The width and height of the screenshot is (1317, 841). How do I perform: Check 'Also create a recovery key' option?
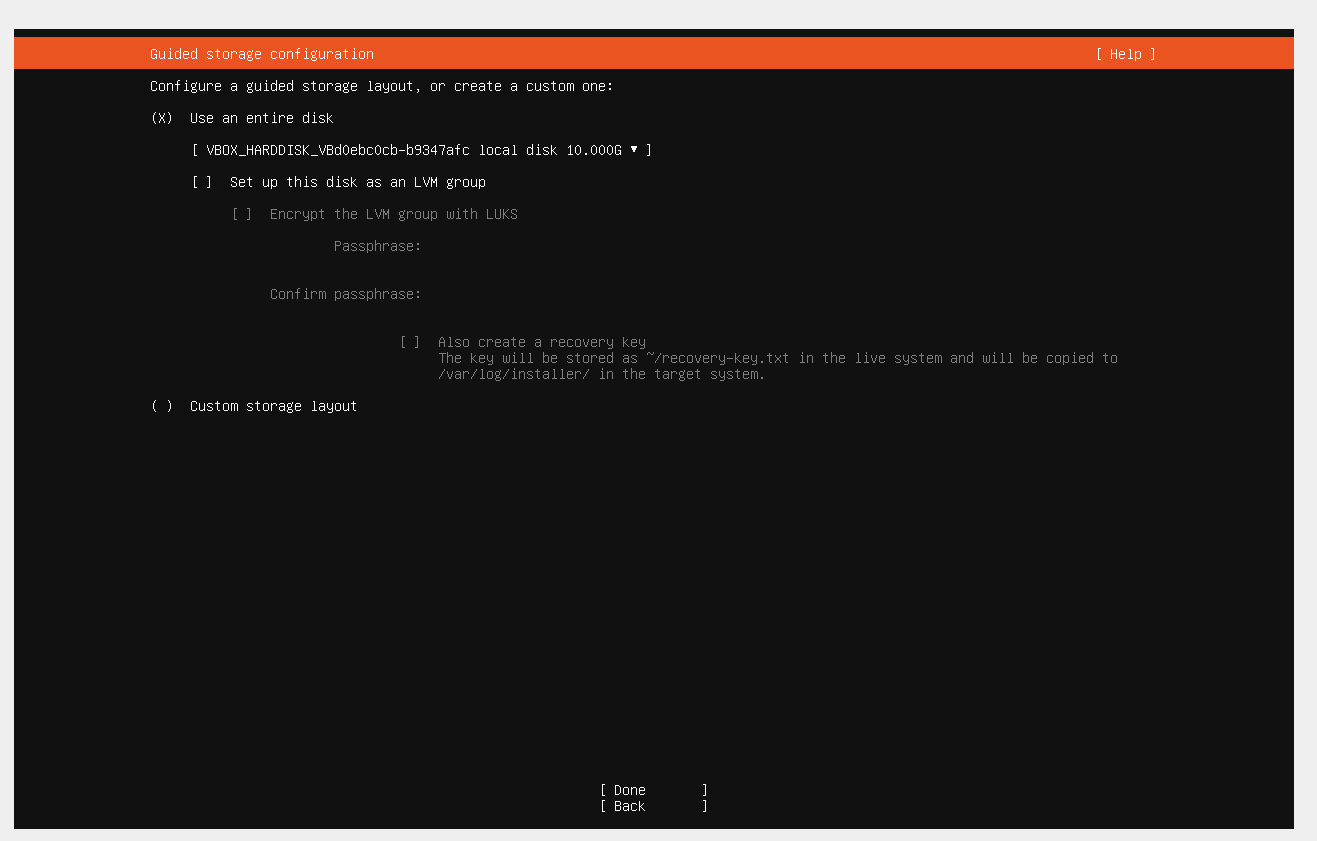[x=410, y=342]
